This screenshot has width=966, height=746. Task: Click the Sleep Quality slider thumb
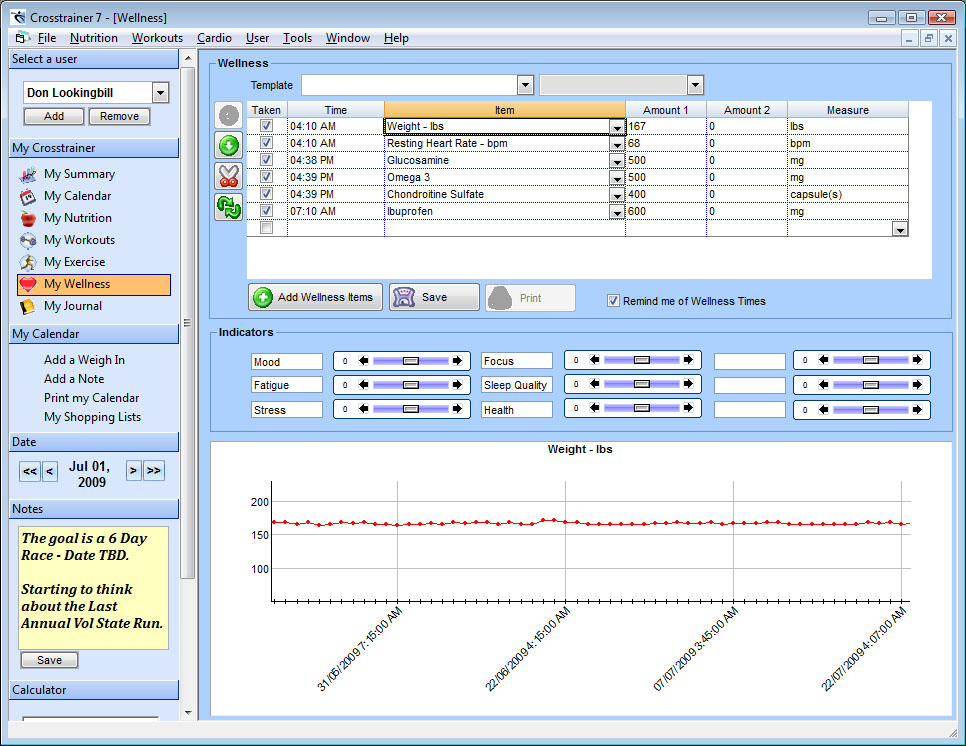coord(642,384)
